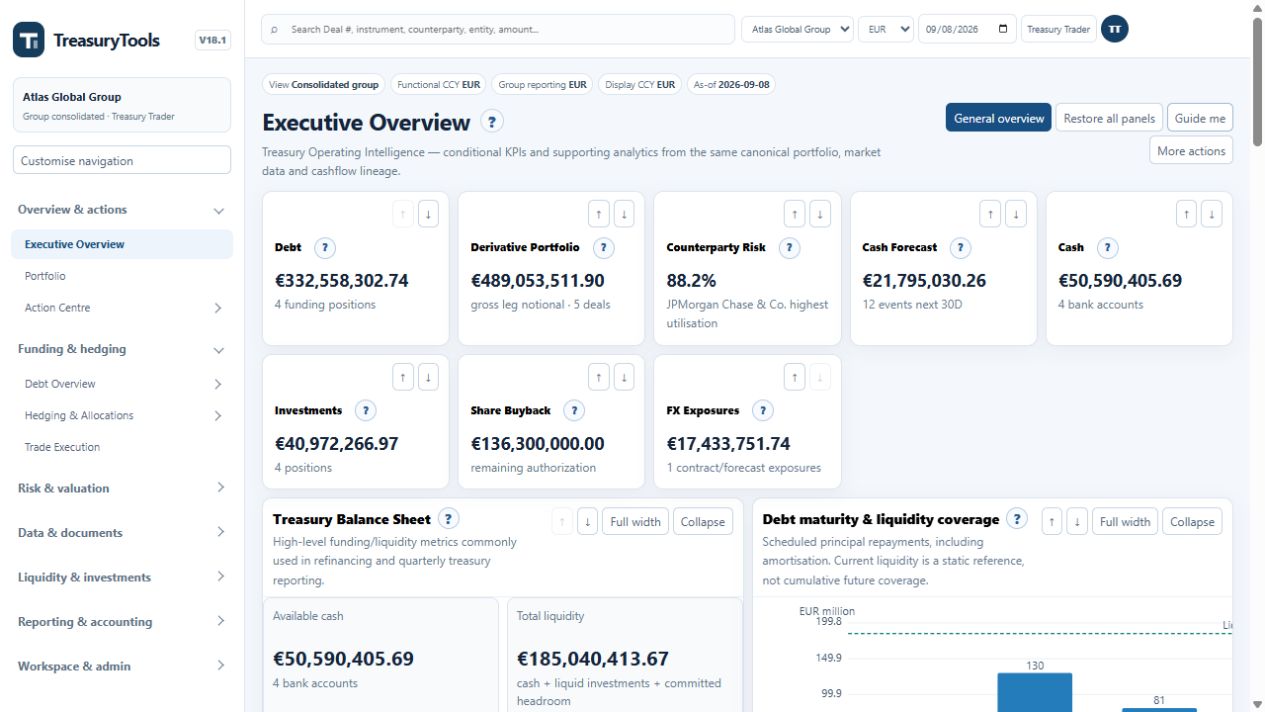This screenshot has width=1265, height=712.
Task: Start the Guide me walkthrough
Action: pos(1200,118)
